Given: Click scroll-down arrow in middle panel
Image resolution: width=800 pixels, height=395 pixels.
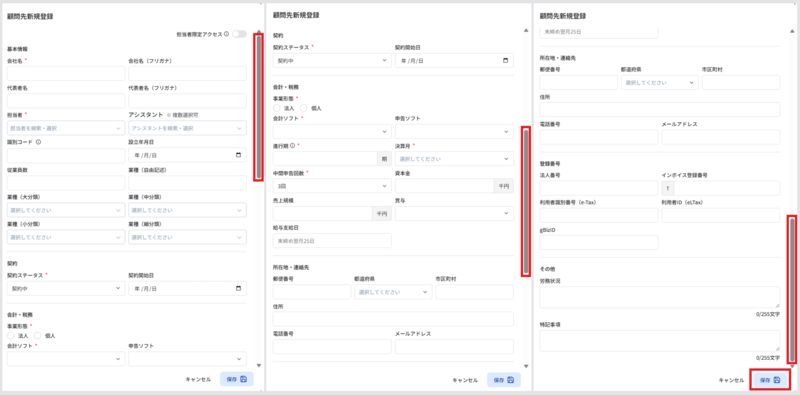Looking at the screenshot, I should pos(526,365).
